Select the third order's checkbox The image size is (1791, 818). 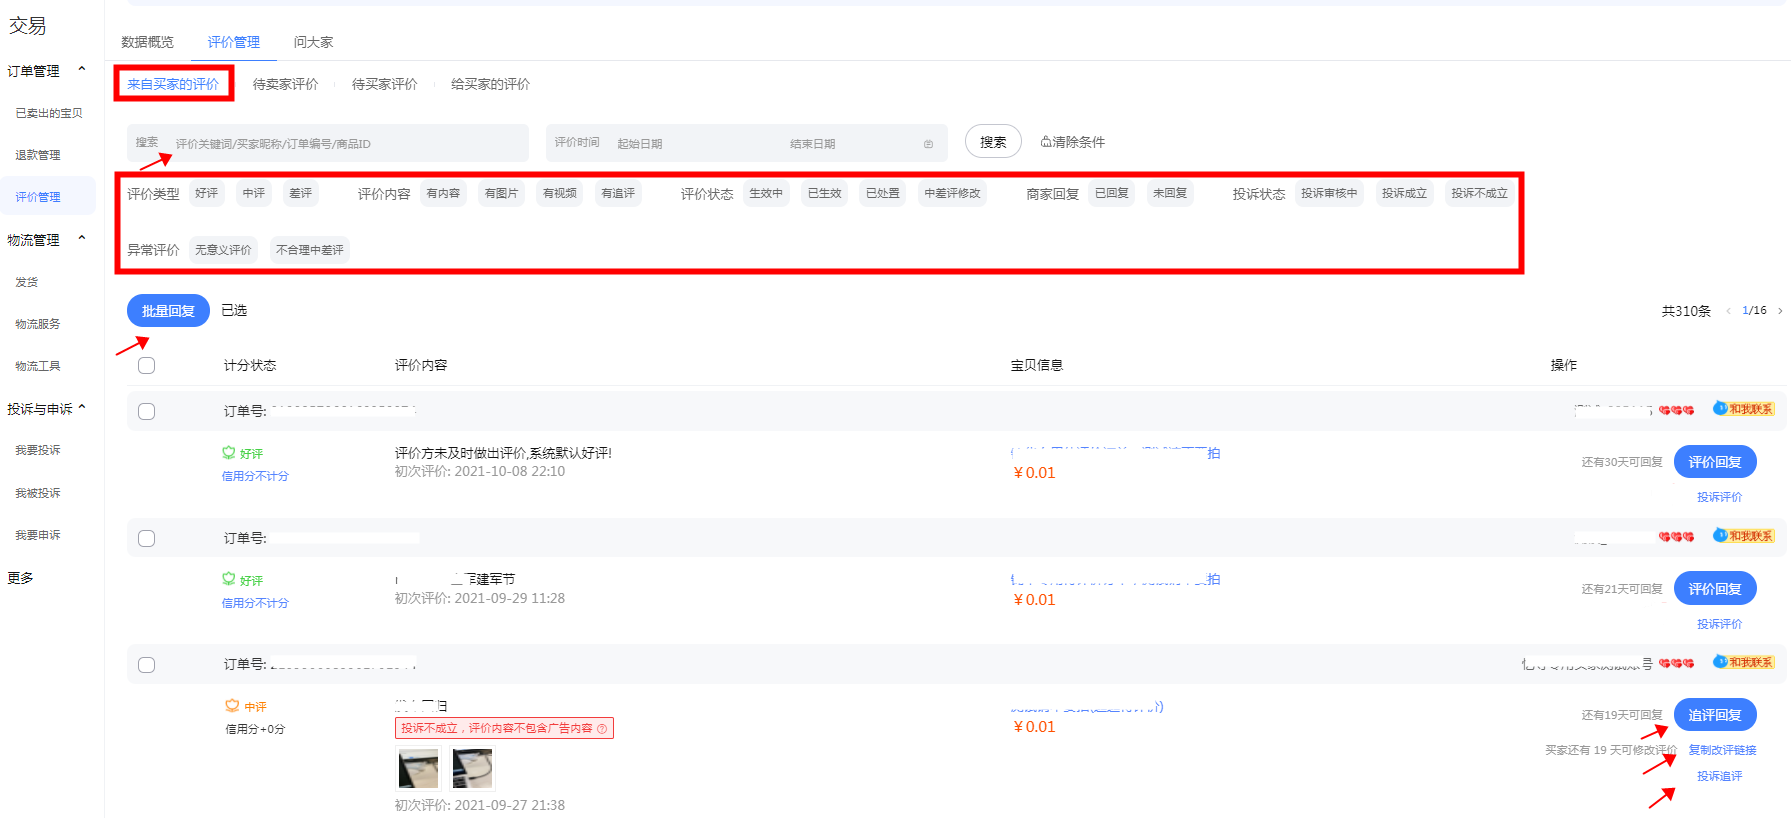pyautogui.click(x=147, y=665)
